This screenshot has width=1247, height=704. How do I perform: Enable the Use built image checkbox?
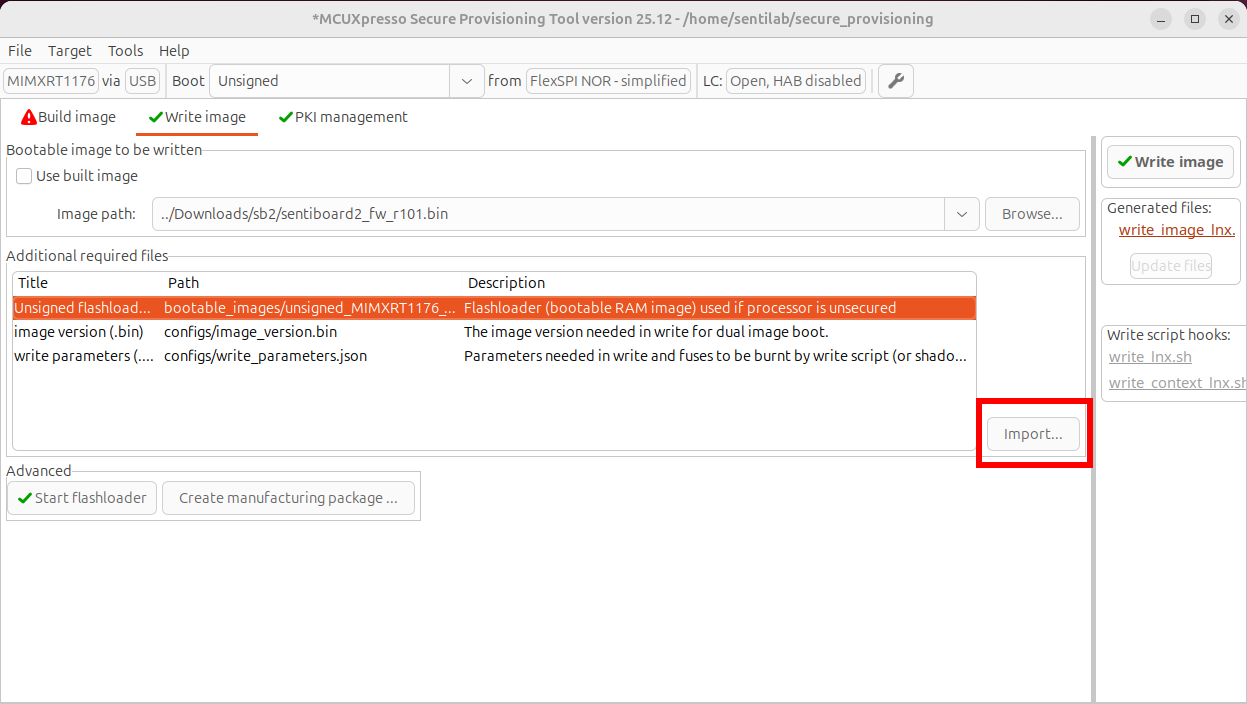tap(24, 176)
